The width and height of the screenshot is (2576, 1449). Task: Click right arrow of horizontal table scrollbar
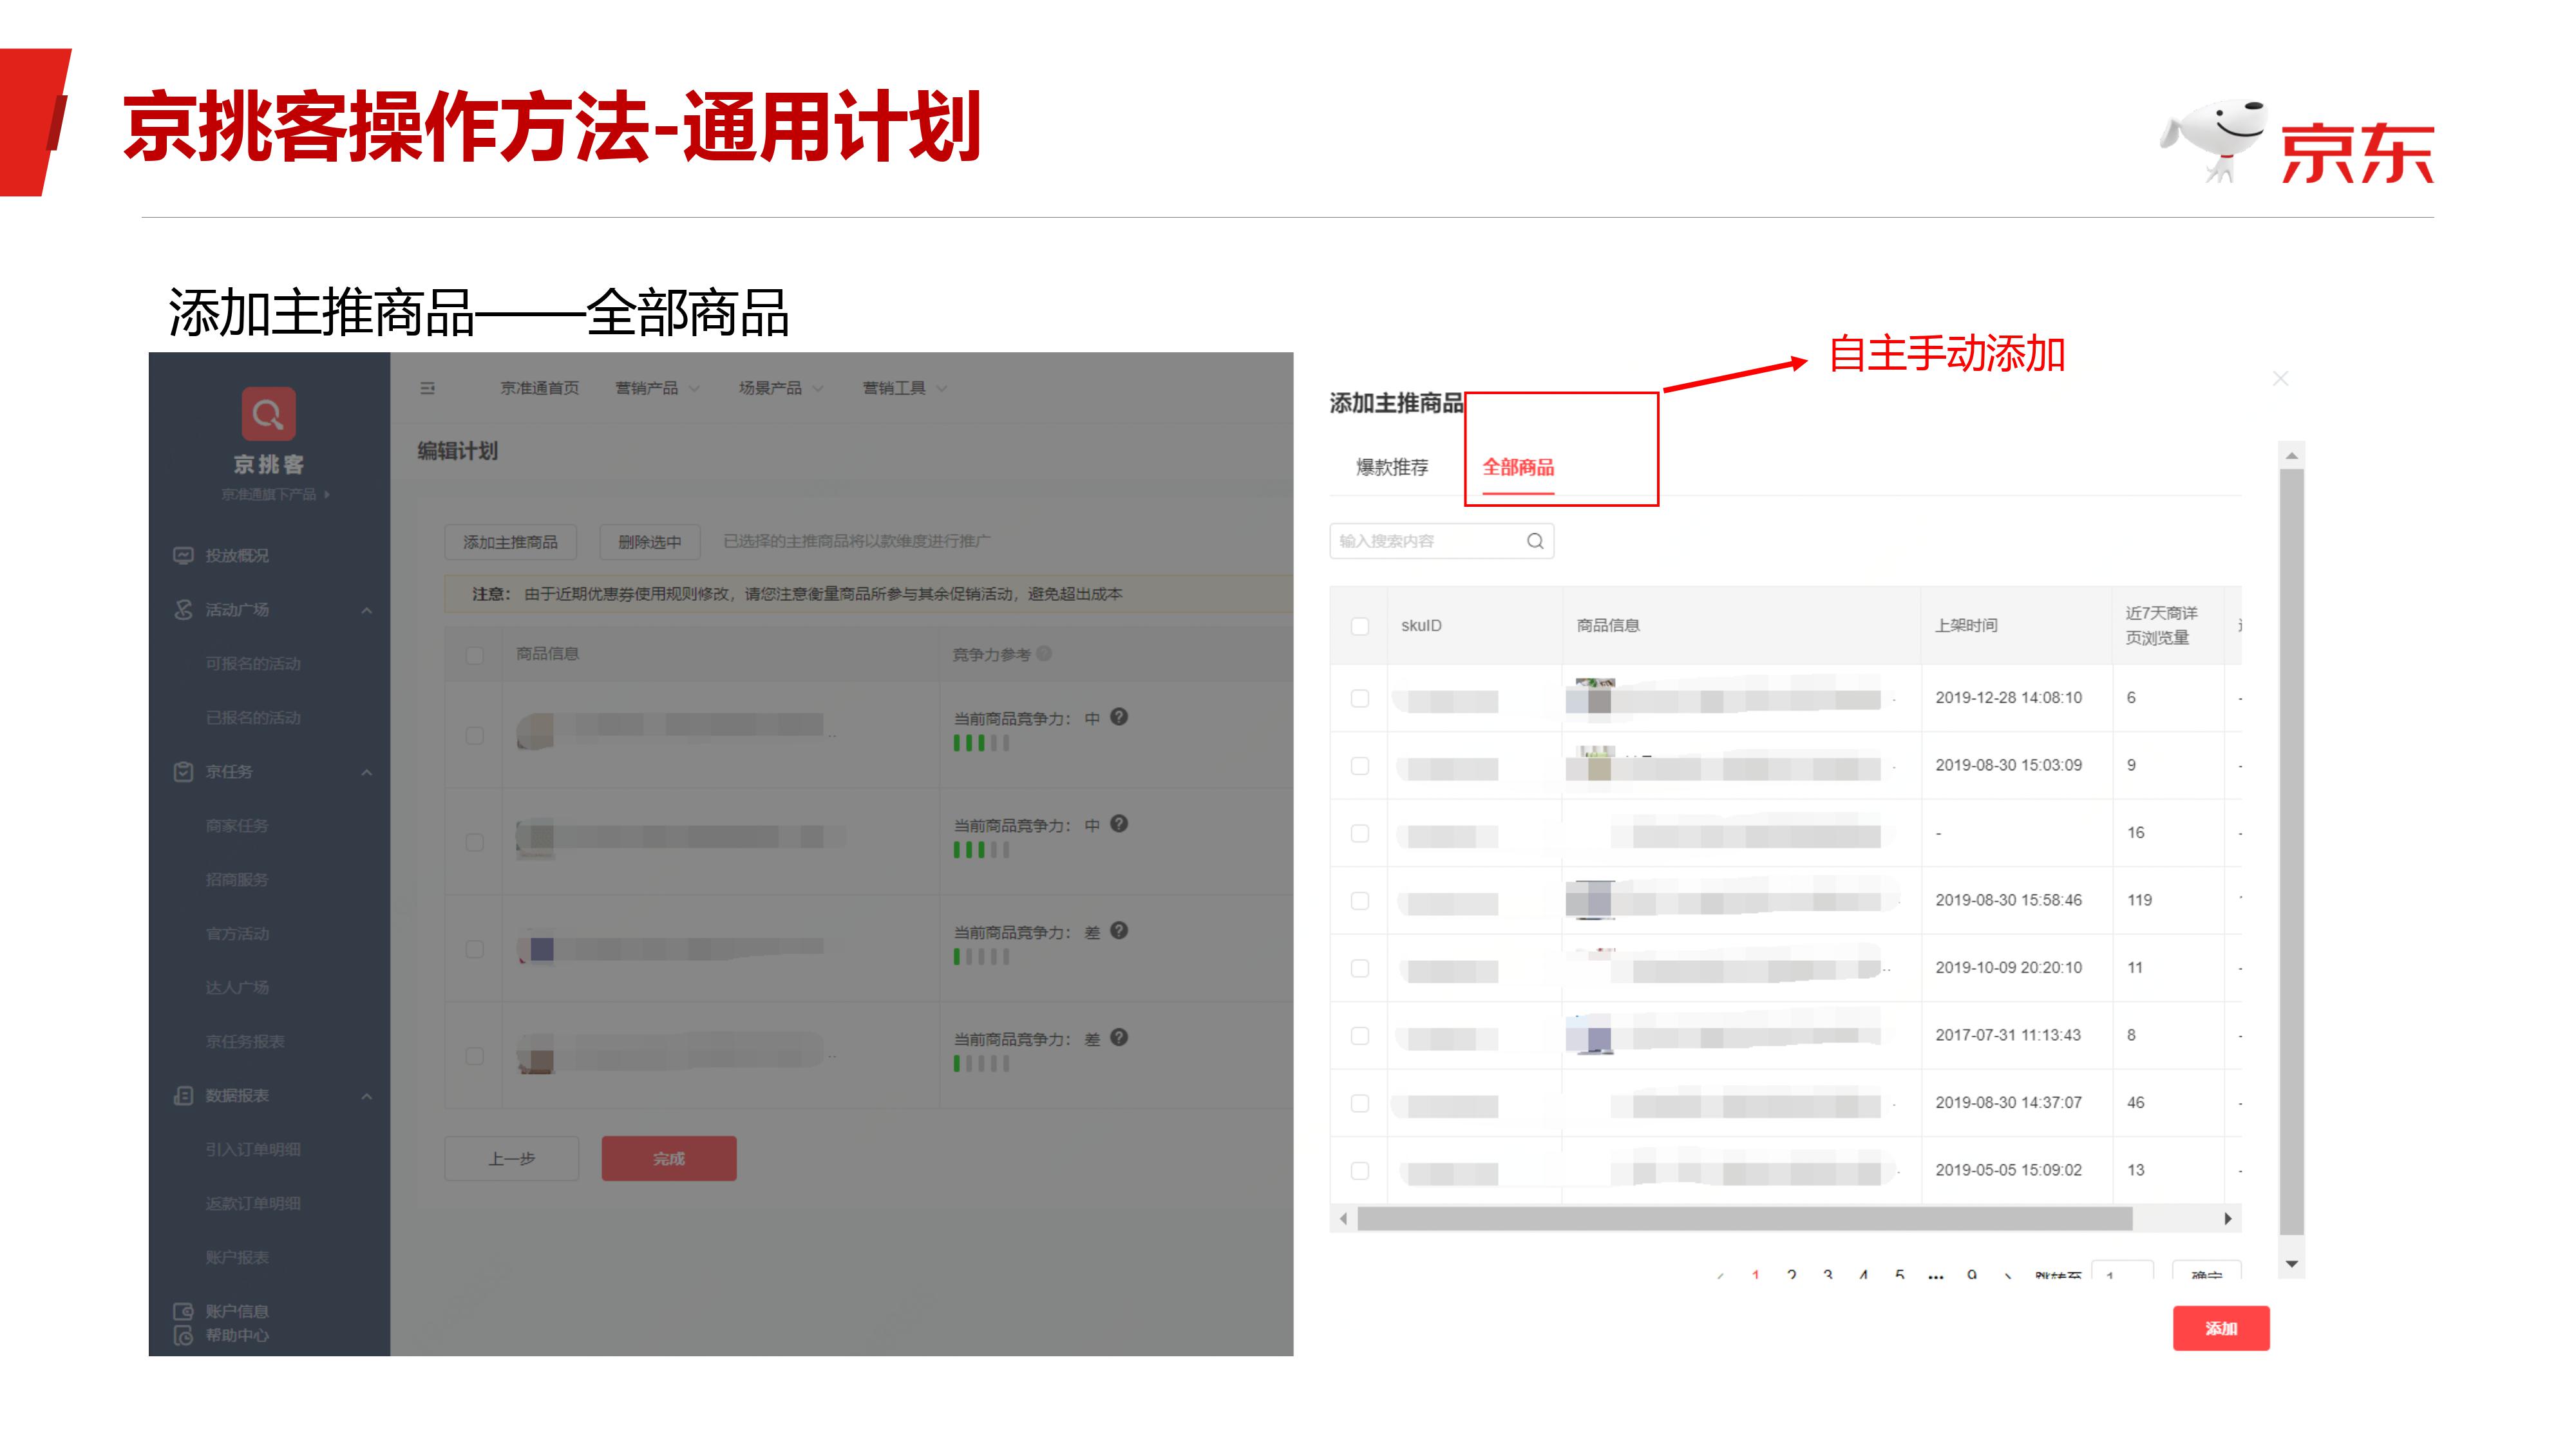point(2228,1218)
